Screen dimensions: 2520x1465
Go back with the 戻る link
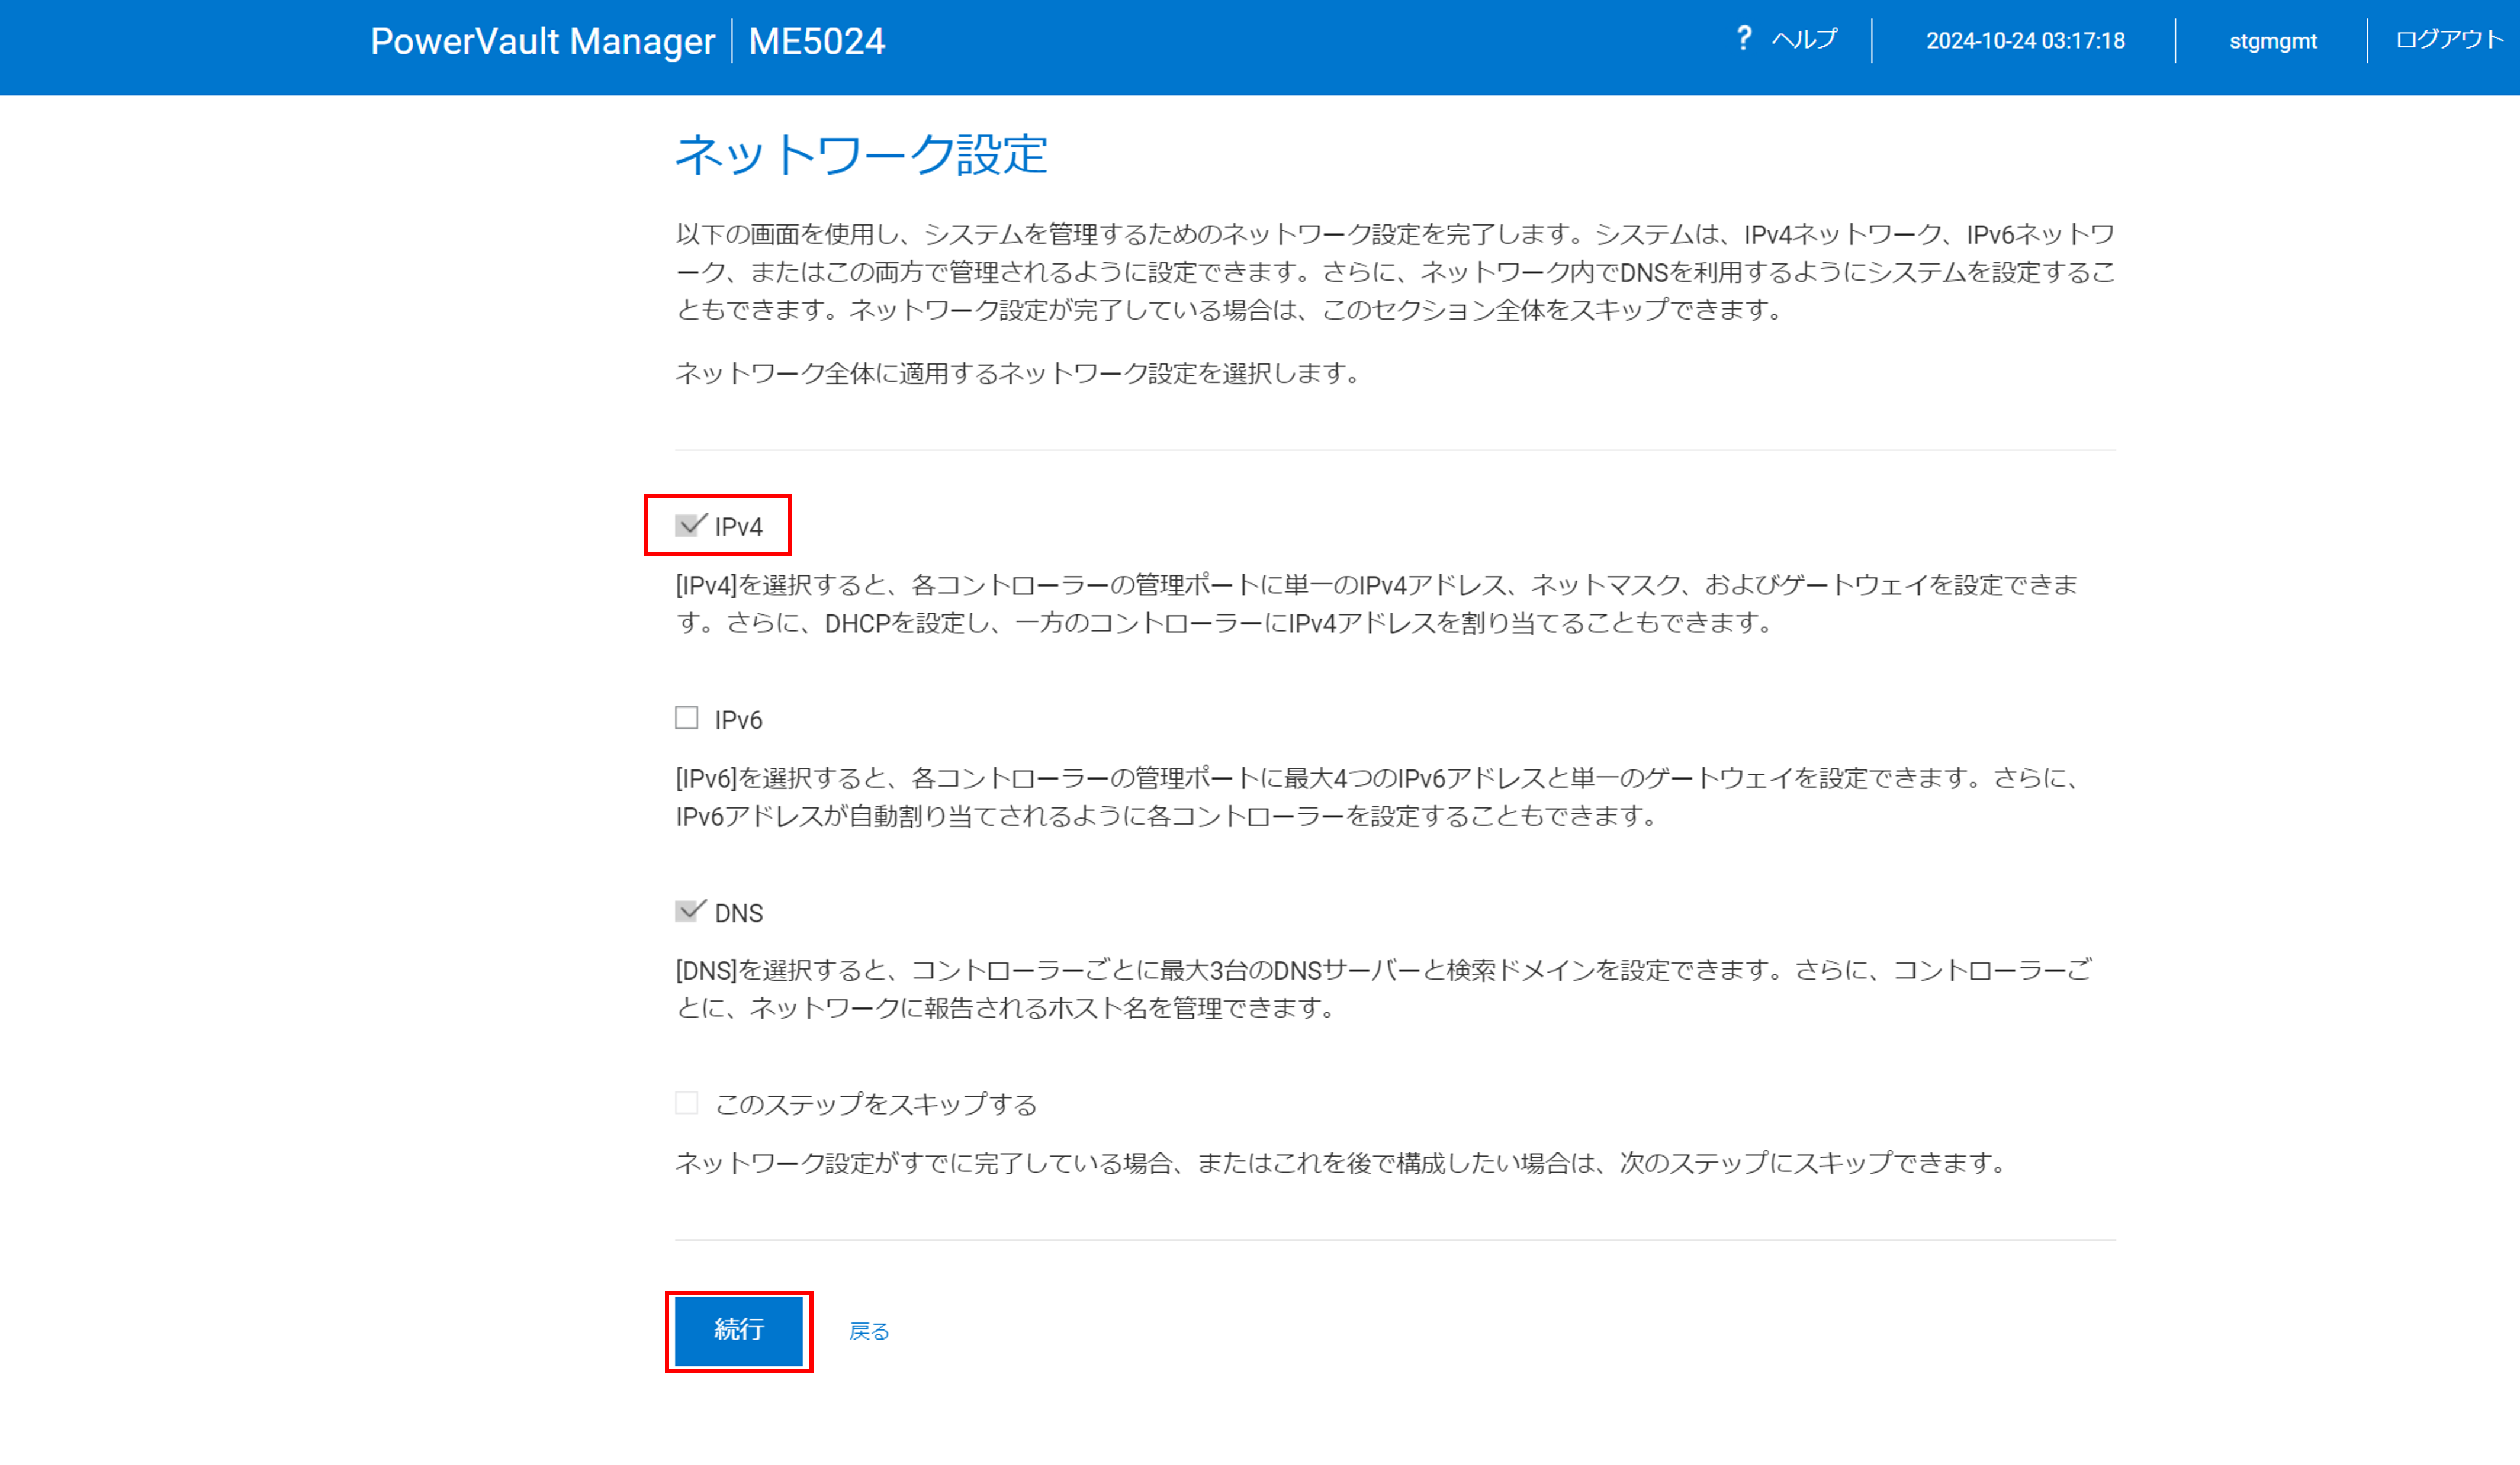tap(868, 1331)
